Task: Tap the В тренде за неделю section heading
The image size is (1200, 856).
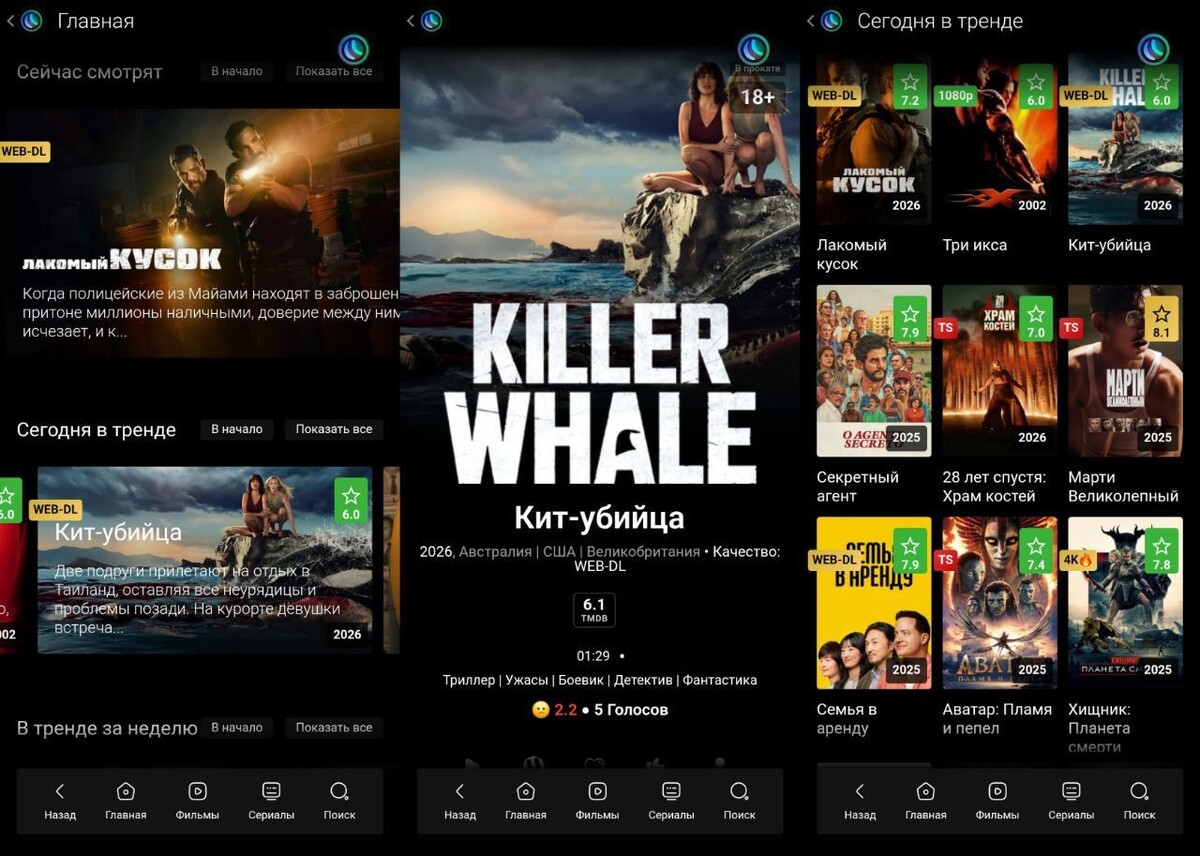Action: [x=107, y=728]
